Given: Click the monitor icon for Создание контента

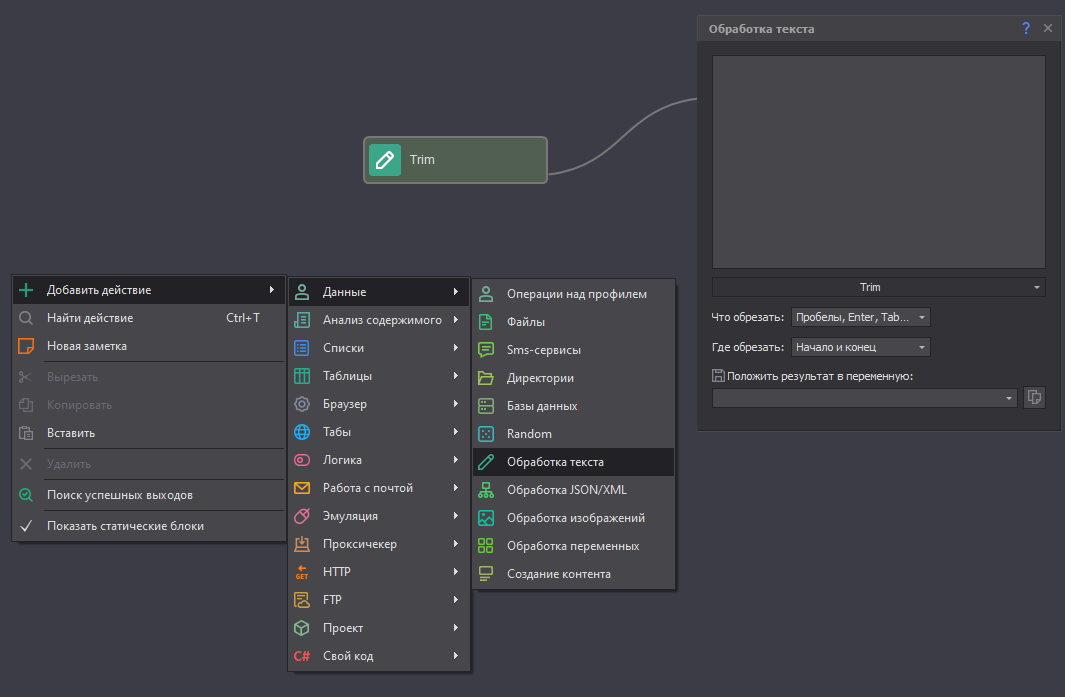Looking at the screenshot, I should click(486, 574).
